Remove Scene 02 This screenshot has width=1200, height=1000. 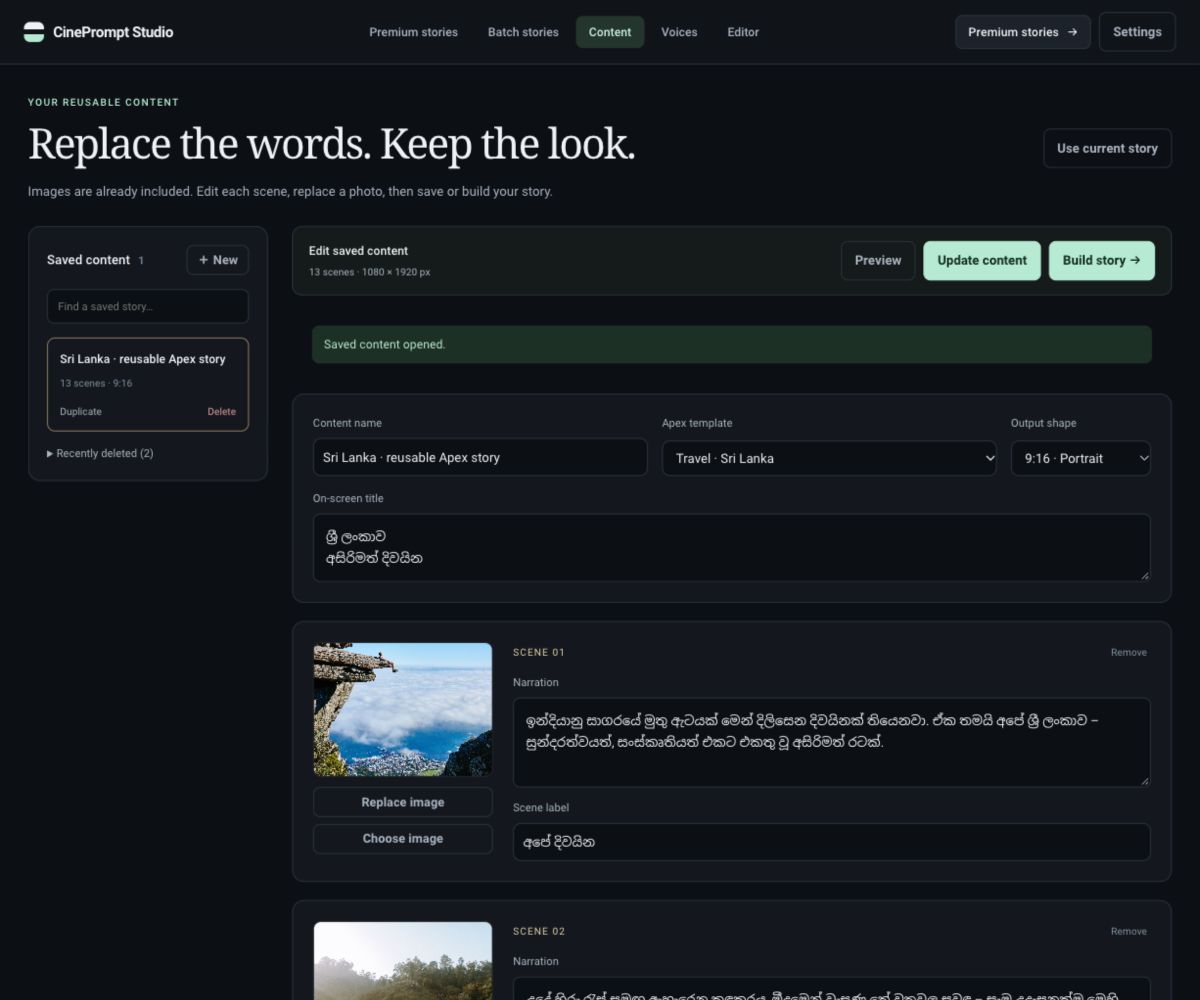tap(1129, 932)
